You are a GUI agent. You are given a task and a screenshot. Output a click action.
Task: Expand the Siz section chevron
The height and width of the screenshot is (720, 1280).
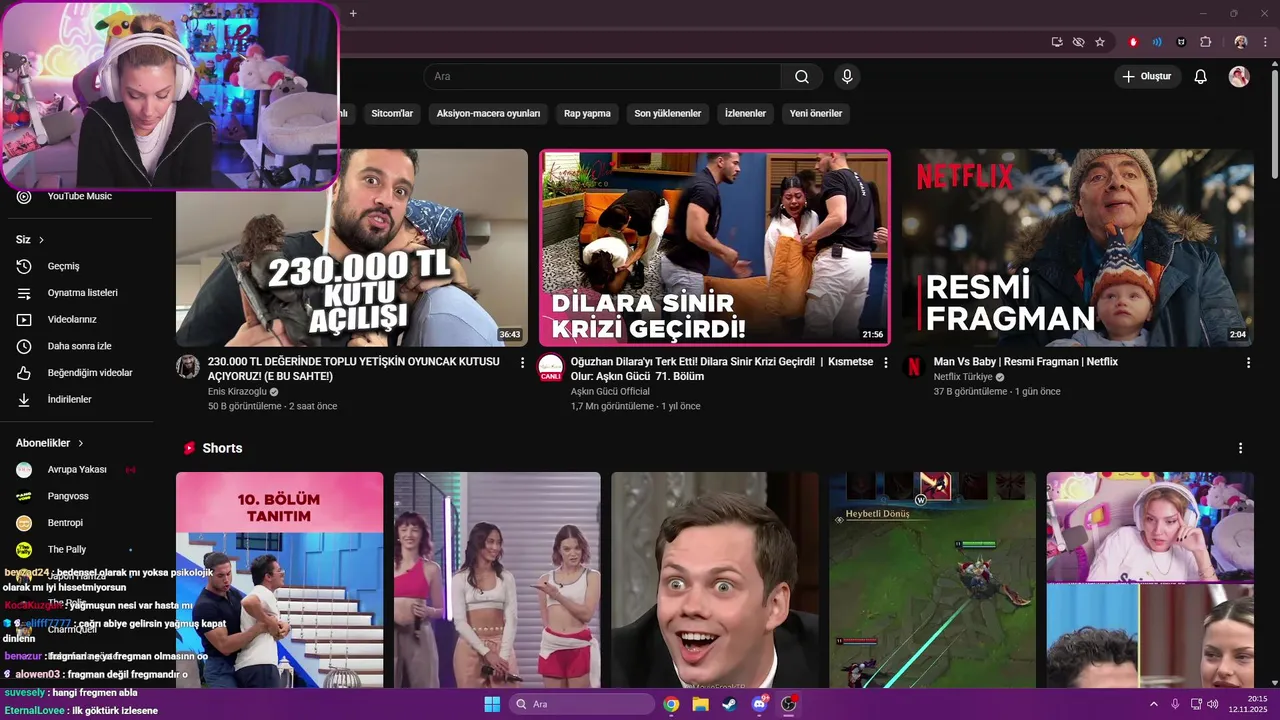[41, 240]
